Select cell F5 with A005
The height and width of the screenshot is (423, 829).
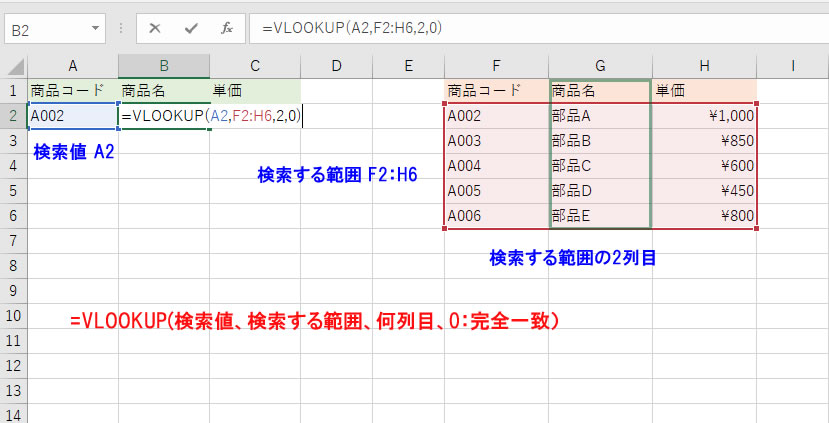pyautogui.click(x=496, y=191)
